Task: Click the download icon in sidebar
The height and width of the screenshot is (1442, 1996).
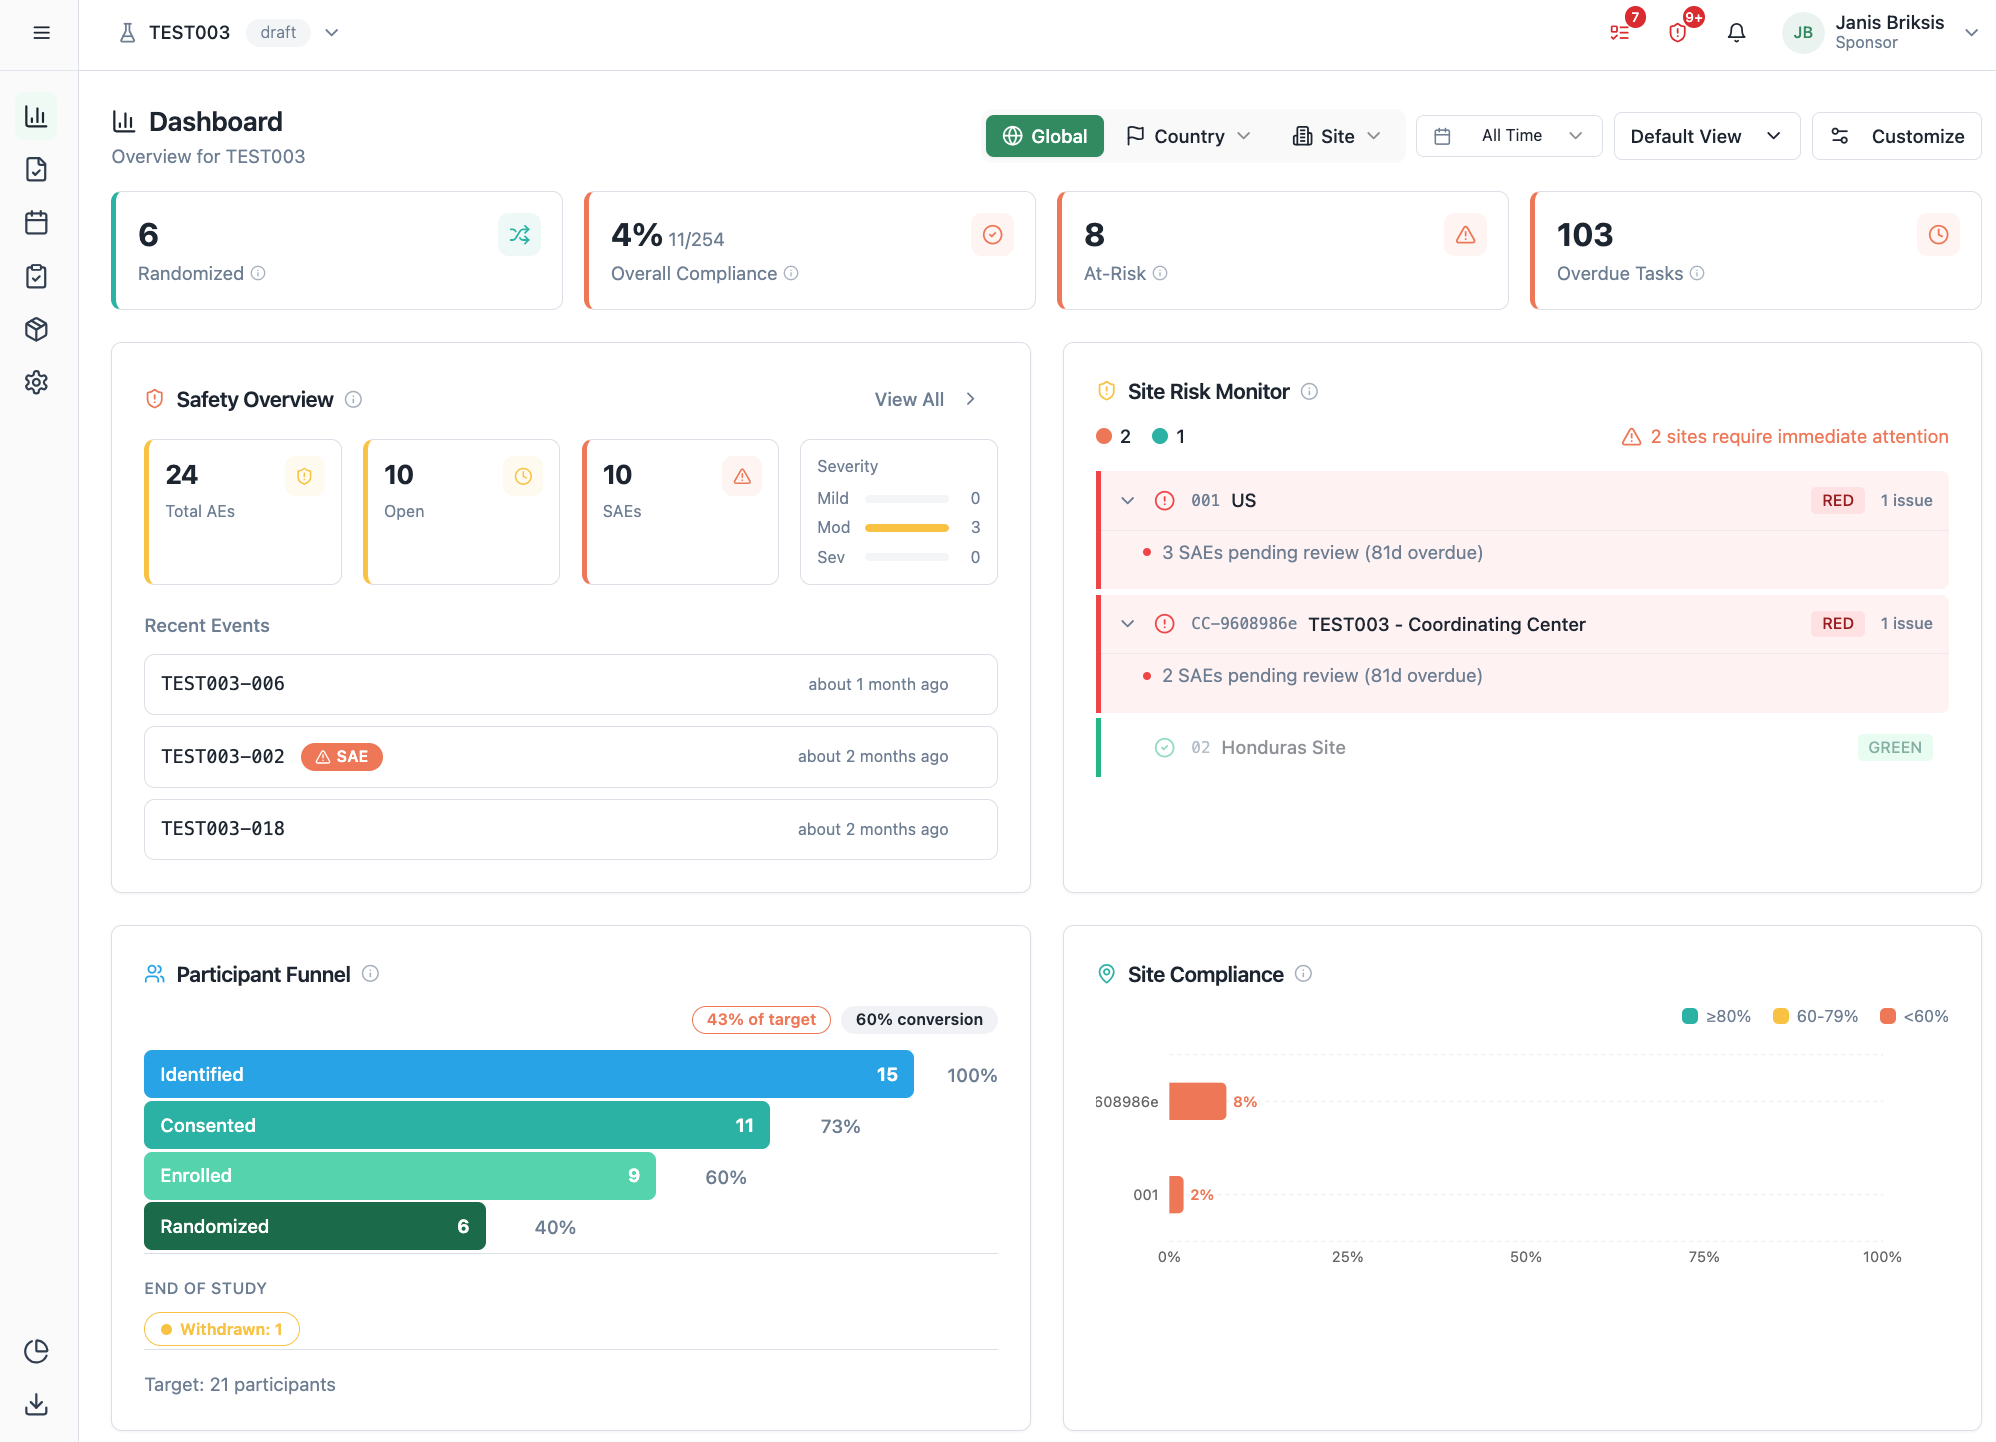Action: click(x=37, y=1404)
